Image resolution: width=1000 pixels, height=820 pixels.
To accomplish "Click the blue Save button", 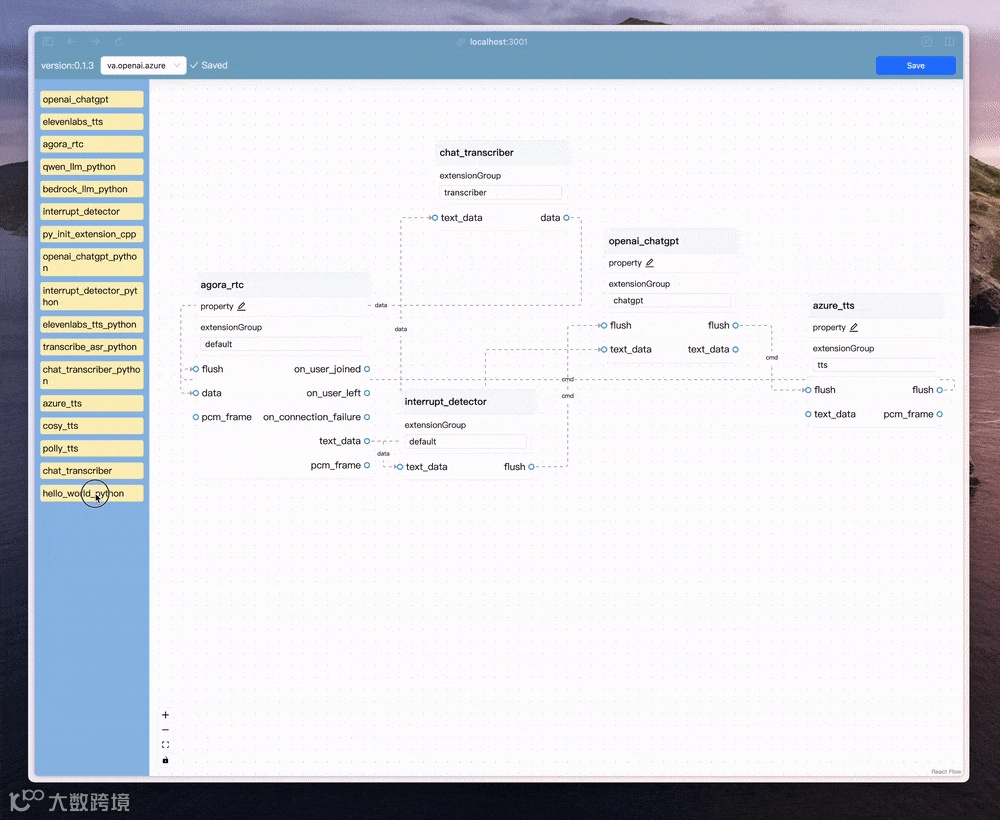I will [915, 65].
